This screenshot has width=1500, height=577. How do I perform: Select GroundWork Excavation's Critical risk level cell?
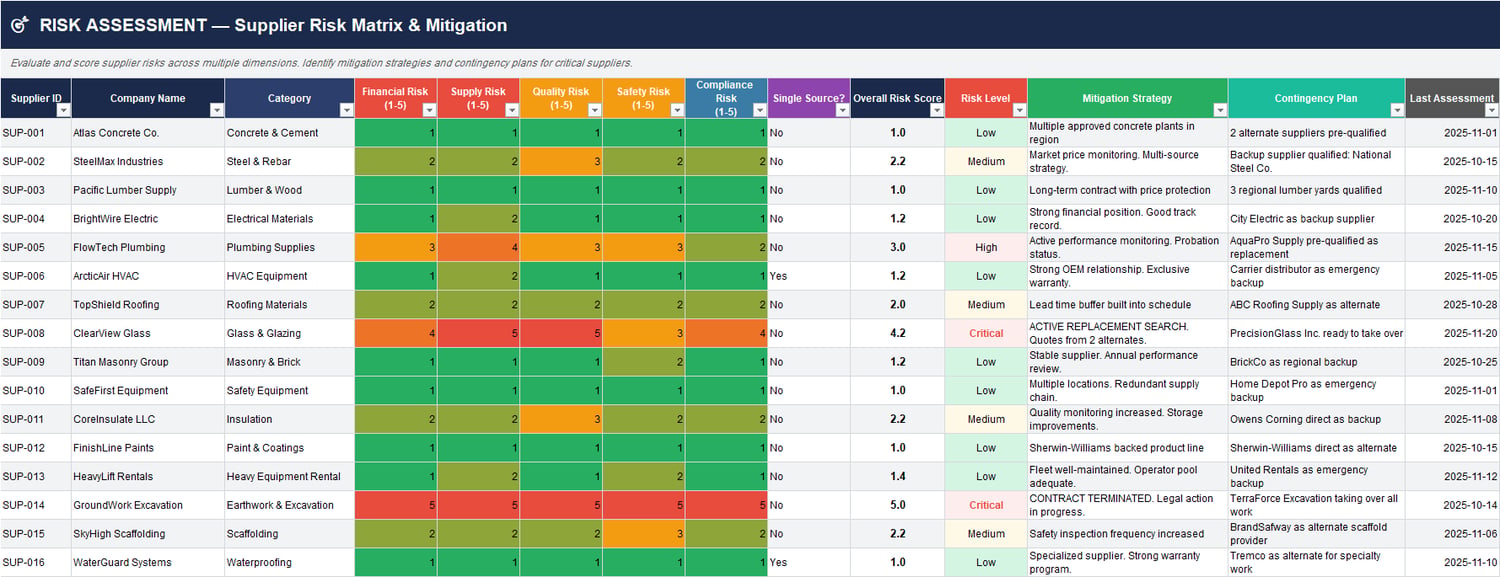pyautogui.click(x=986, y=505)
